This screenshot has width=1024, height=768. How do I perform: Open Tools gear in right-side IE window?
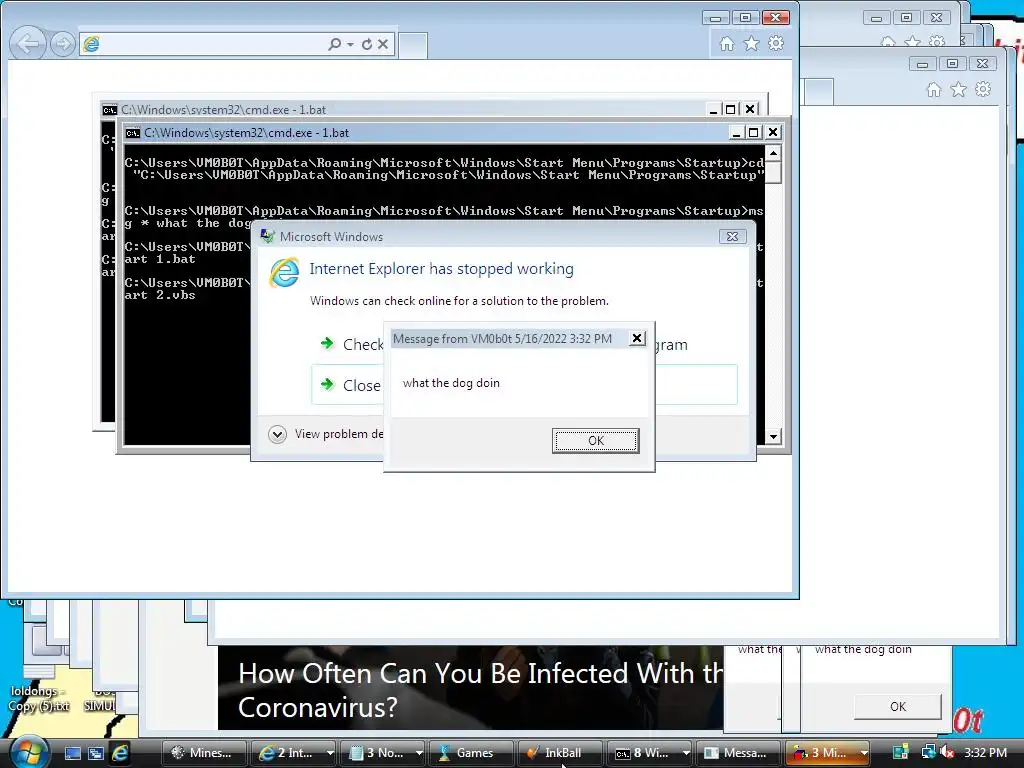point(983,89)
